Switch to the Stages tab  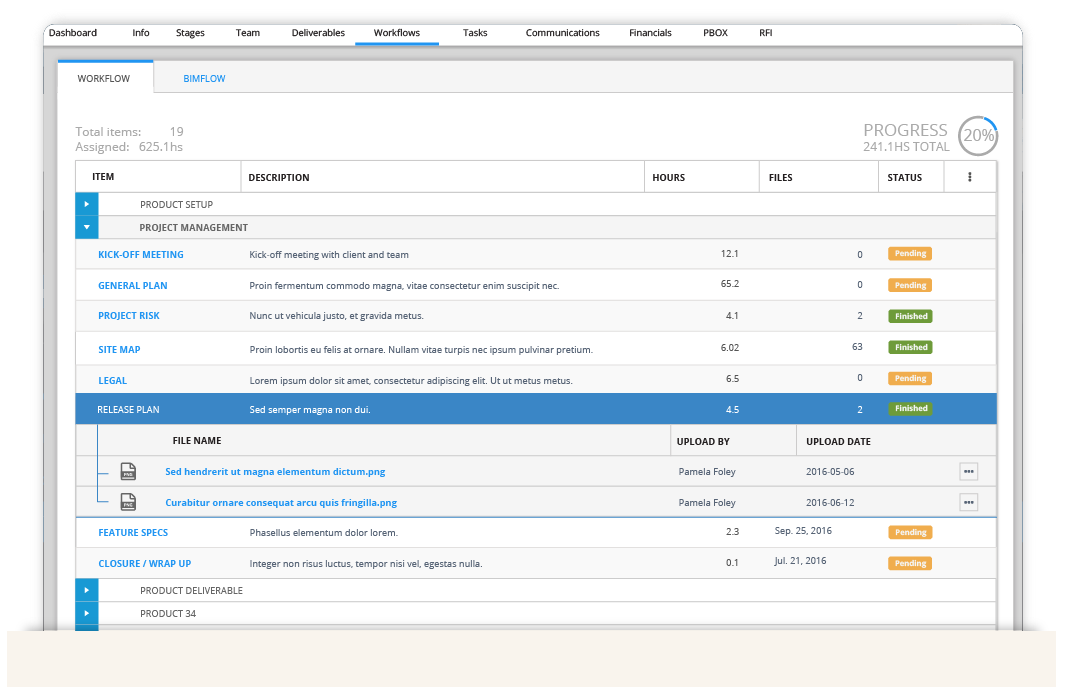coord(190,33)
